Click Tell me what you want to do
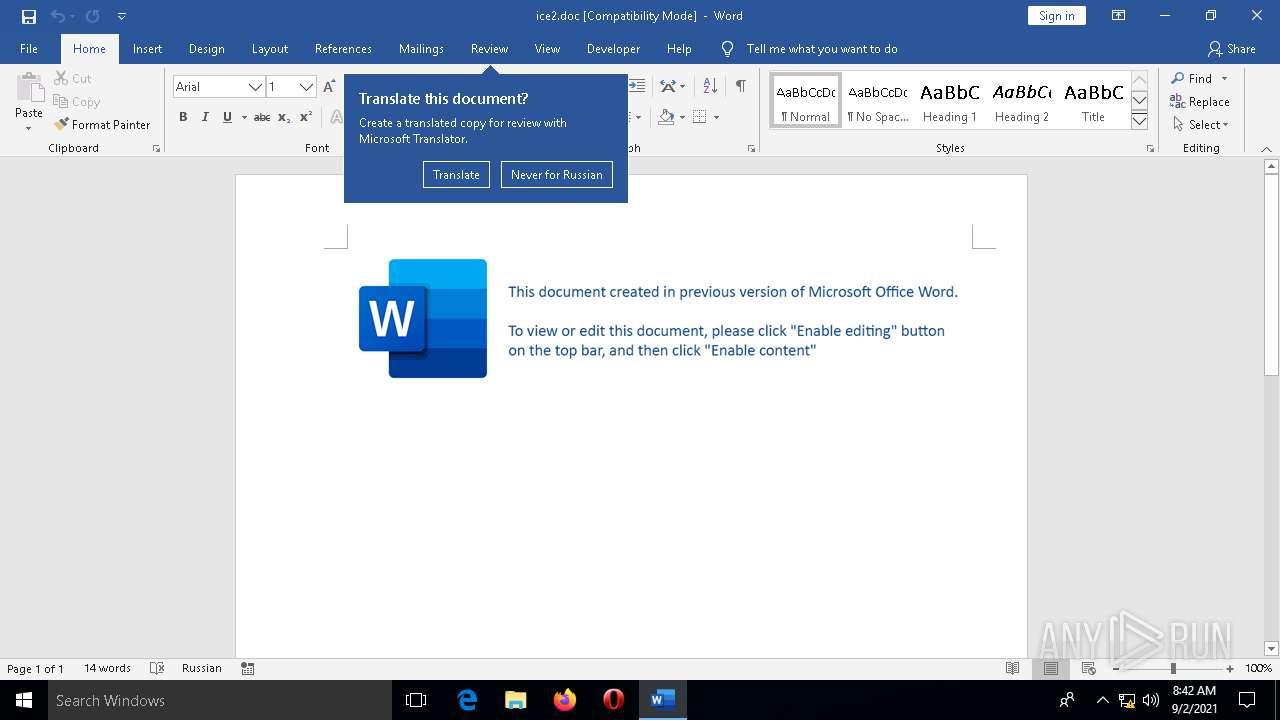This screenshot has height=720, width=1280. (822, 48)
